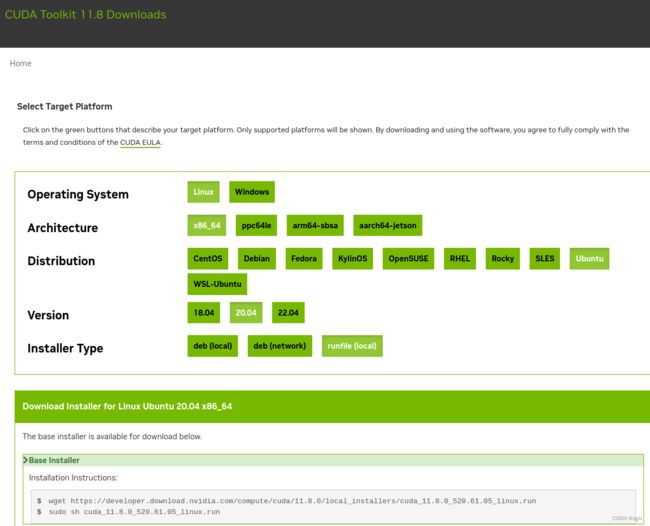Choose deb (network) installer type

point(280,346)
